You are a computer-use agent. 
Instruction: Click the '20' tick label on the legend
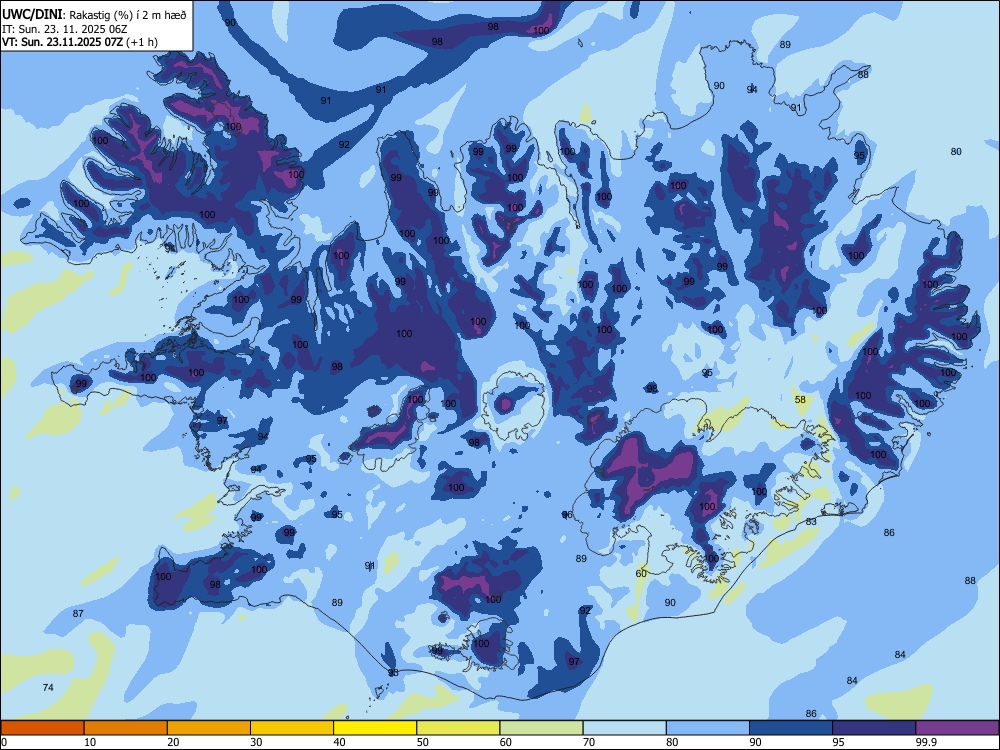pyautogui.click(x=173, y=742)
